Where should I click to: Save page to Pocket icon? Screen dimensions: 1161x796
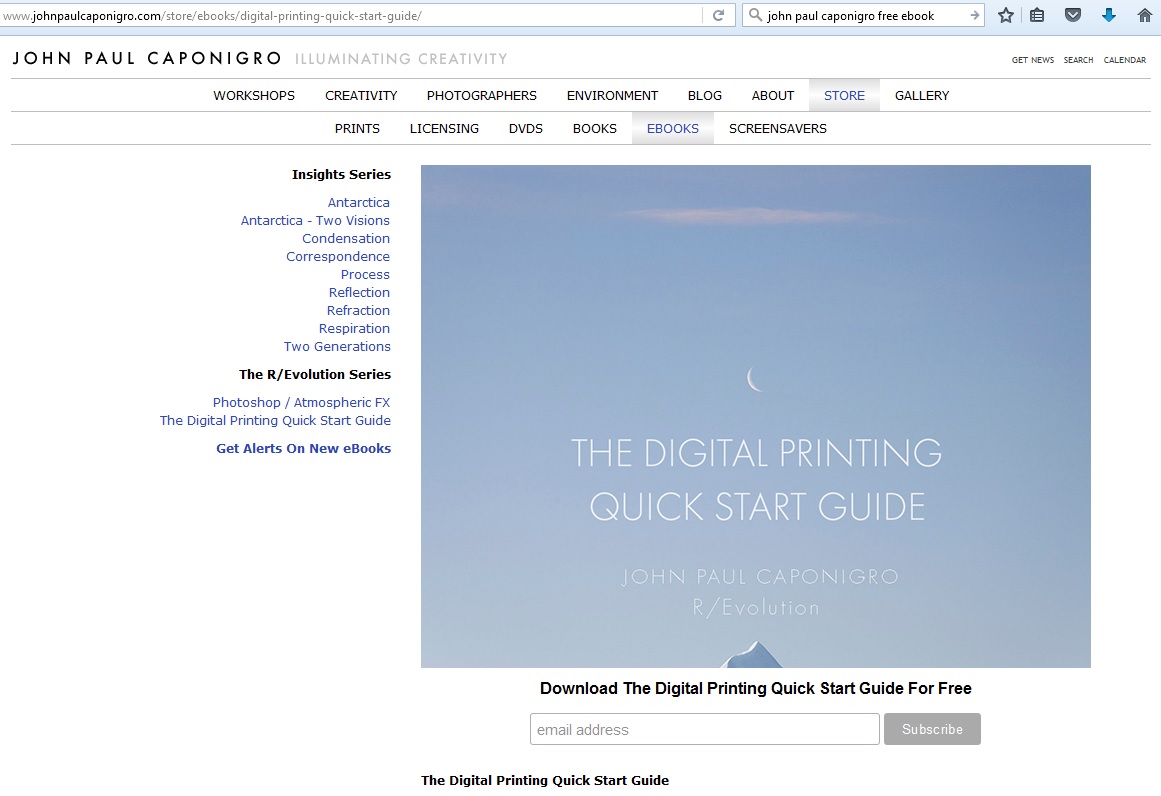(x=1073, y=15)
